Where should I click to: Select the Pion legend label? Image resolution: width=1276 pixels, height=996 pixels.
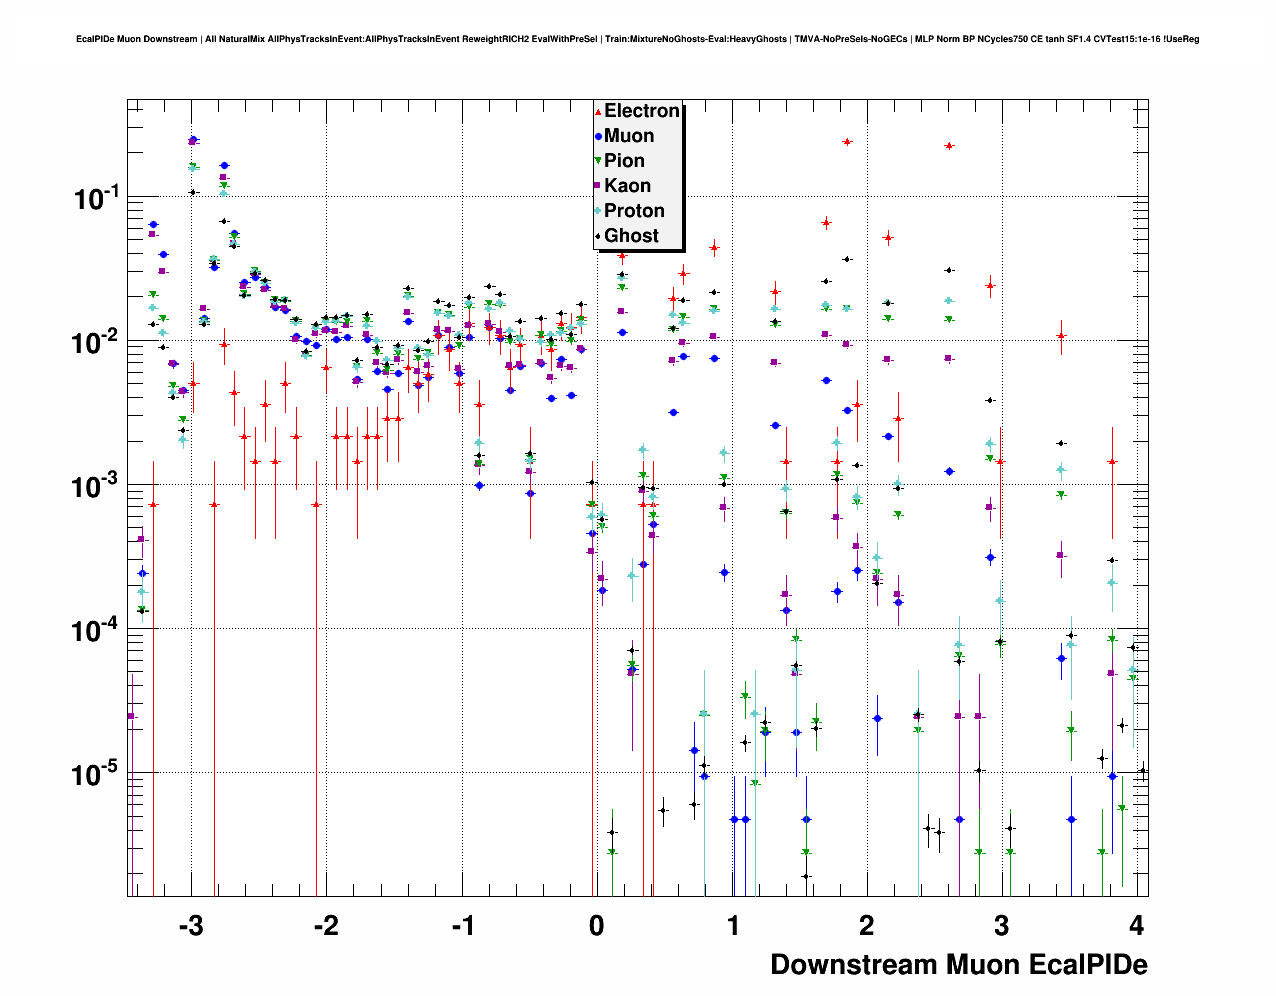[x=624, y=161]
